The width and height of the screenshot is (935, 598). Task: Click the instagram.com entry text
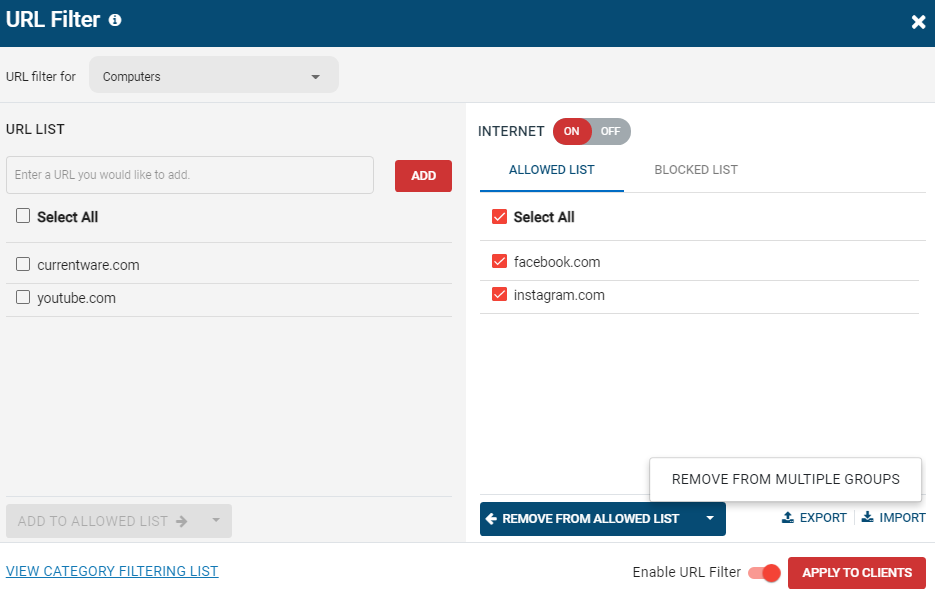pos(559,295)
